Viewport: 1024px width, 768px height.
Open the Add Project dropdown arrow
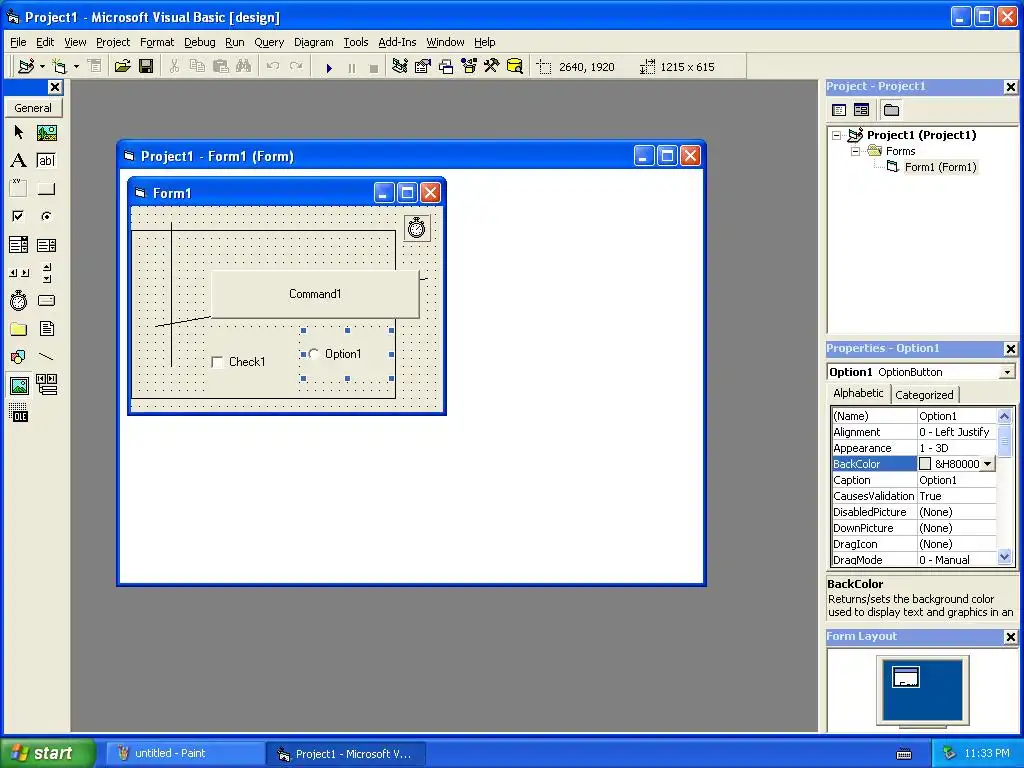42,67
